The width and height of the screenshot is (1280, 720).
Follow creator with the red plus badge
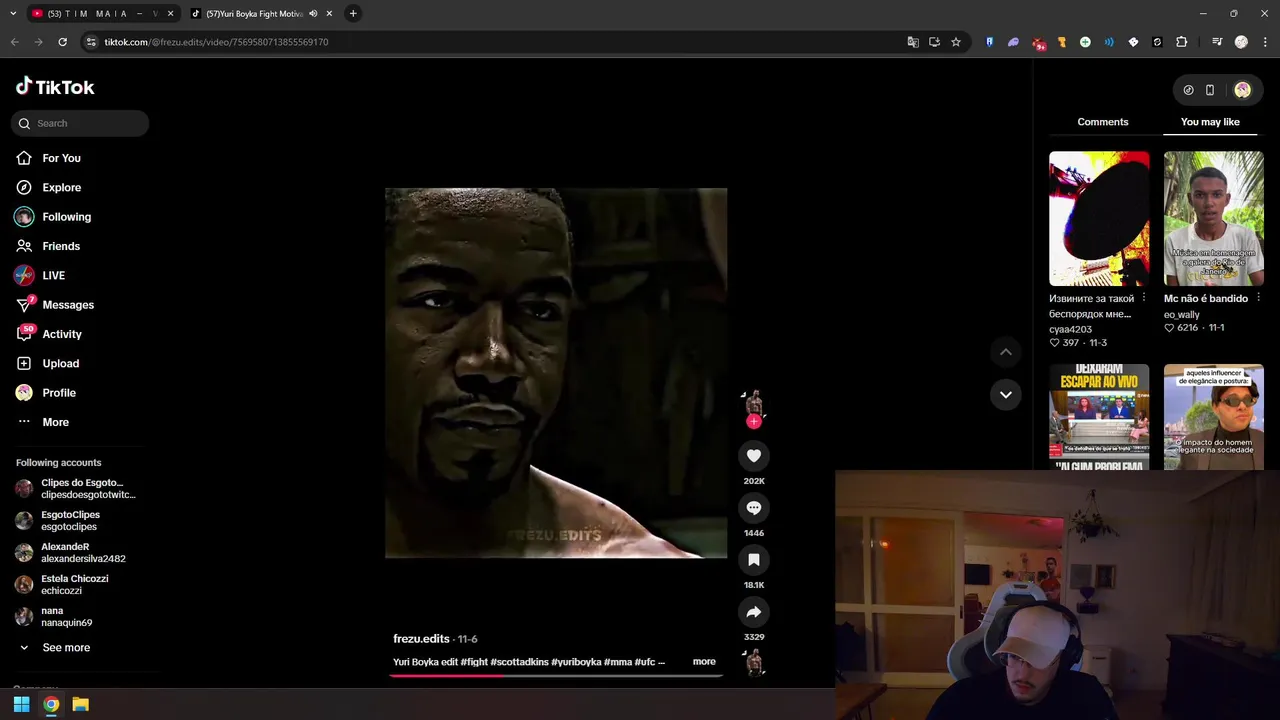754,422
